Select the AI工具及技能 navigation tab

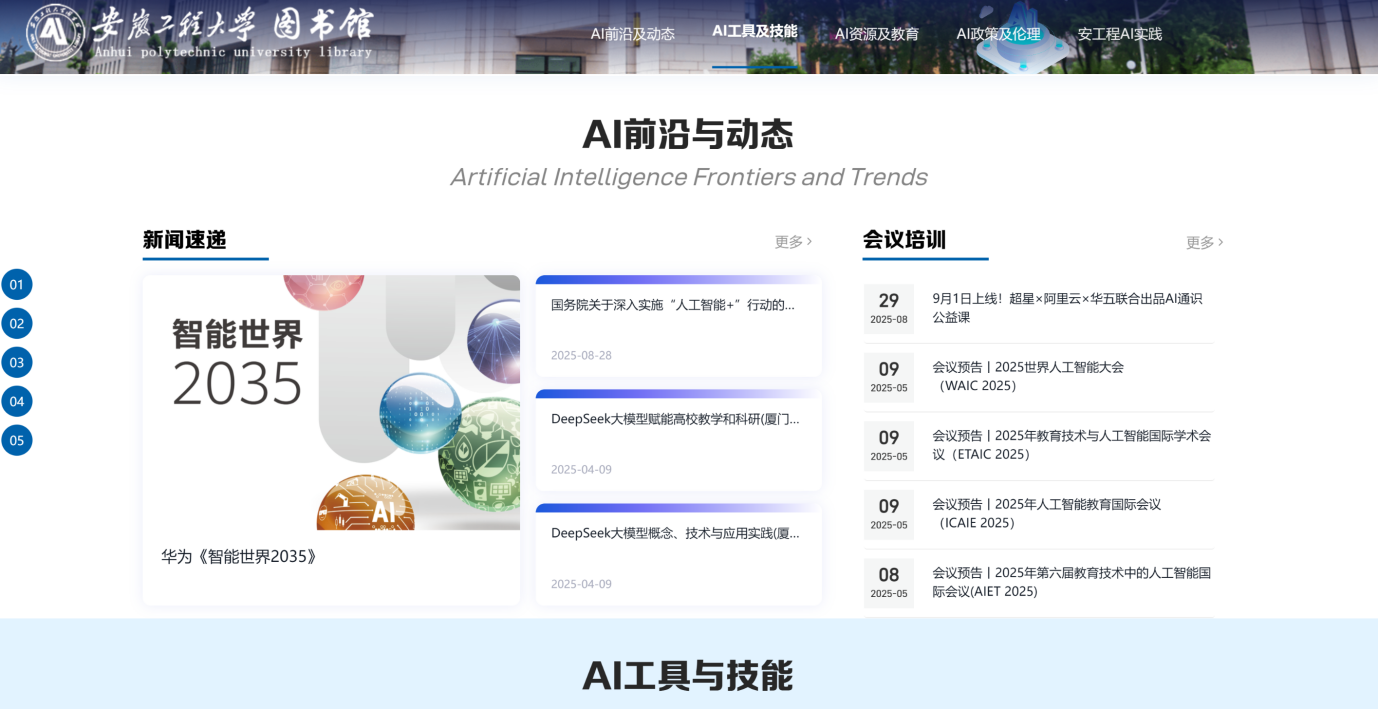click(754, 32)
